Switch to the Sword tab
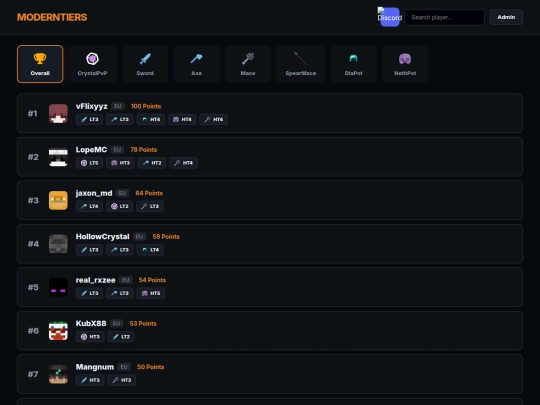540x405 pixels. (x=145, y=64)
